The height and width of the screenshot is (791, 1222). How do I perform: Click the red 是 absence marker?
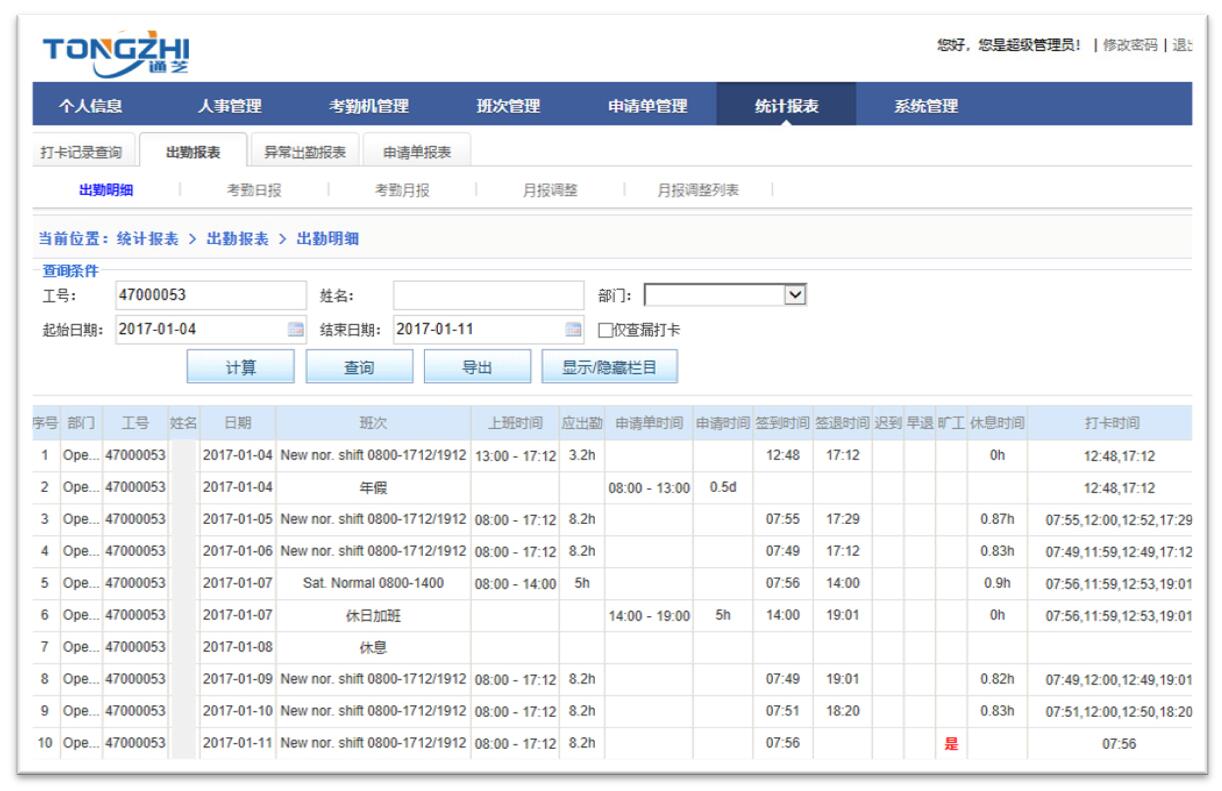(x=951, y=744)
